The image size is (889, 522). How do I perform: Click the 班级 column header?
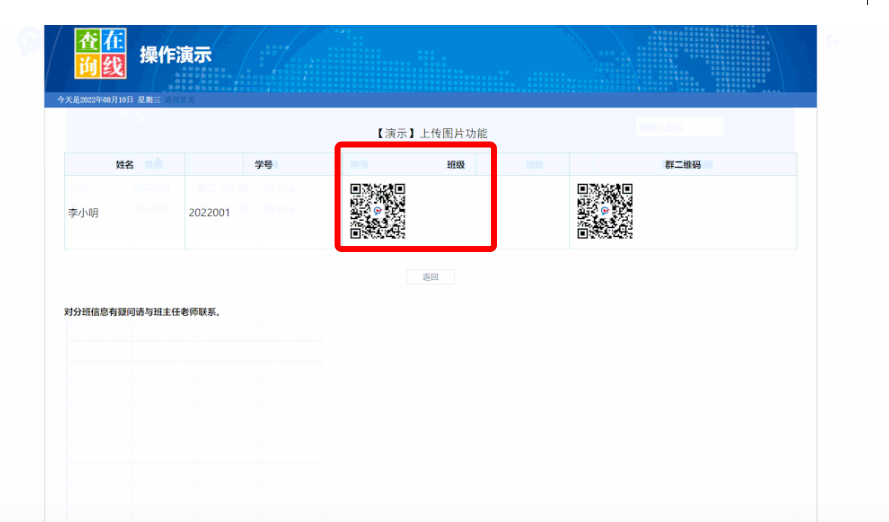click(x=456, y=164)
